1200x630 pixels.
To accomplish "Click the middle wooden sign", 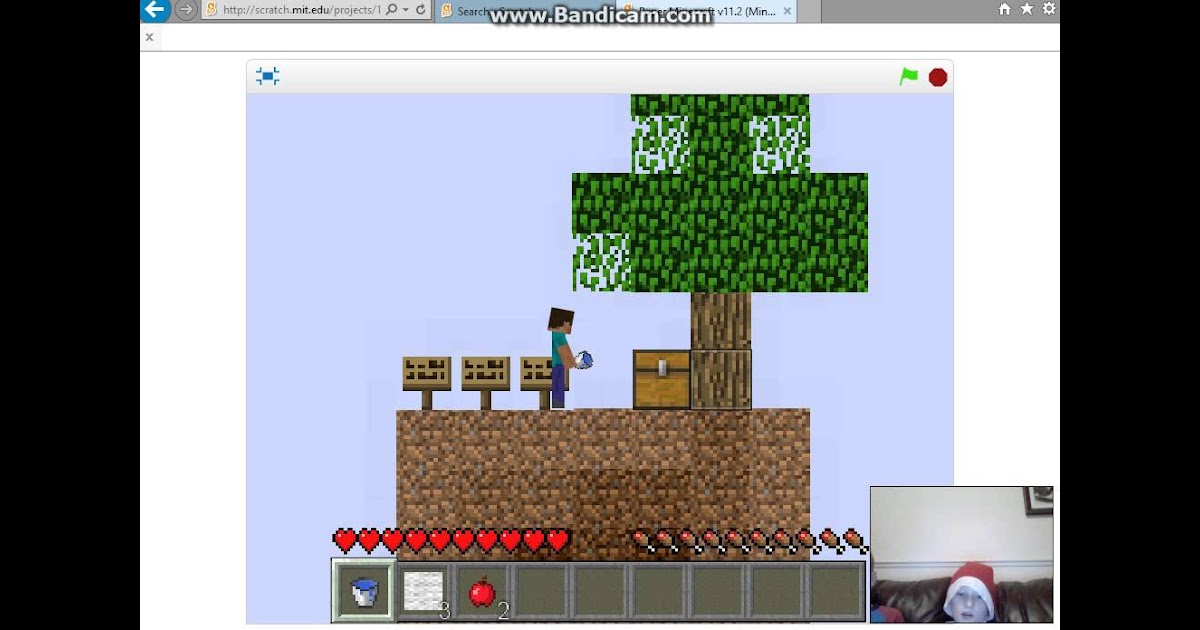I will click(x=485, y=381).
